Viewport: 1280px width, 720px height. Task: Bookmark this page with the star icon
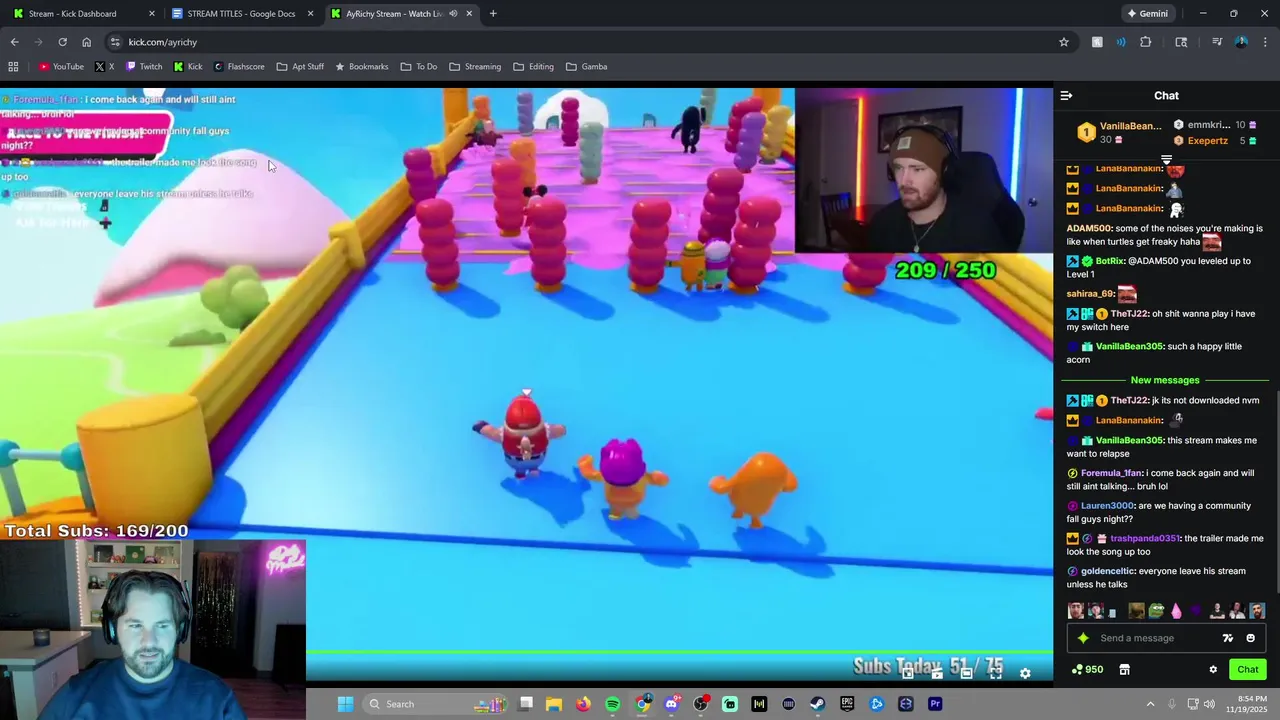1064,42
